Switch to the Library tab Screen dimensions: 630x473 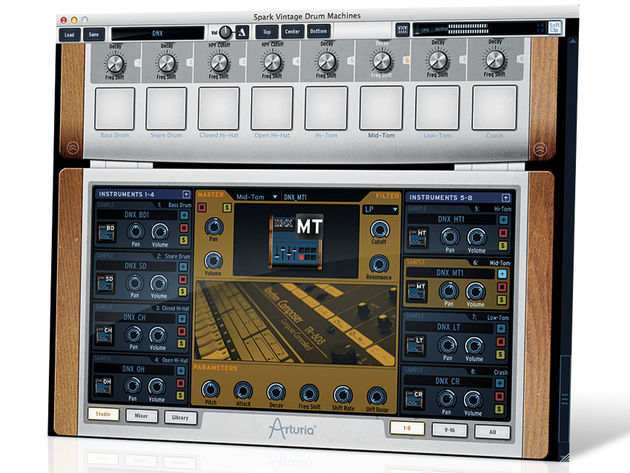click(x=180, y=418)
